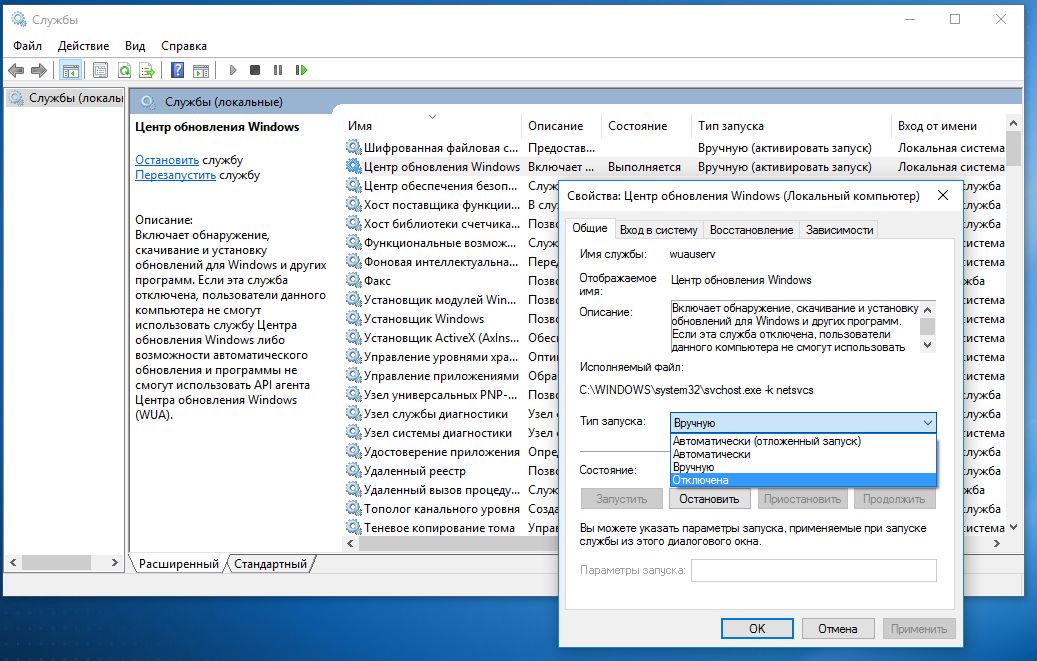Click the gear icon beside Шифрованная файловая с...

coord(354,147)
